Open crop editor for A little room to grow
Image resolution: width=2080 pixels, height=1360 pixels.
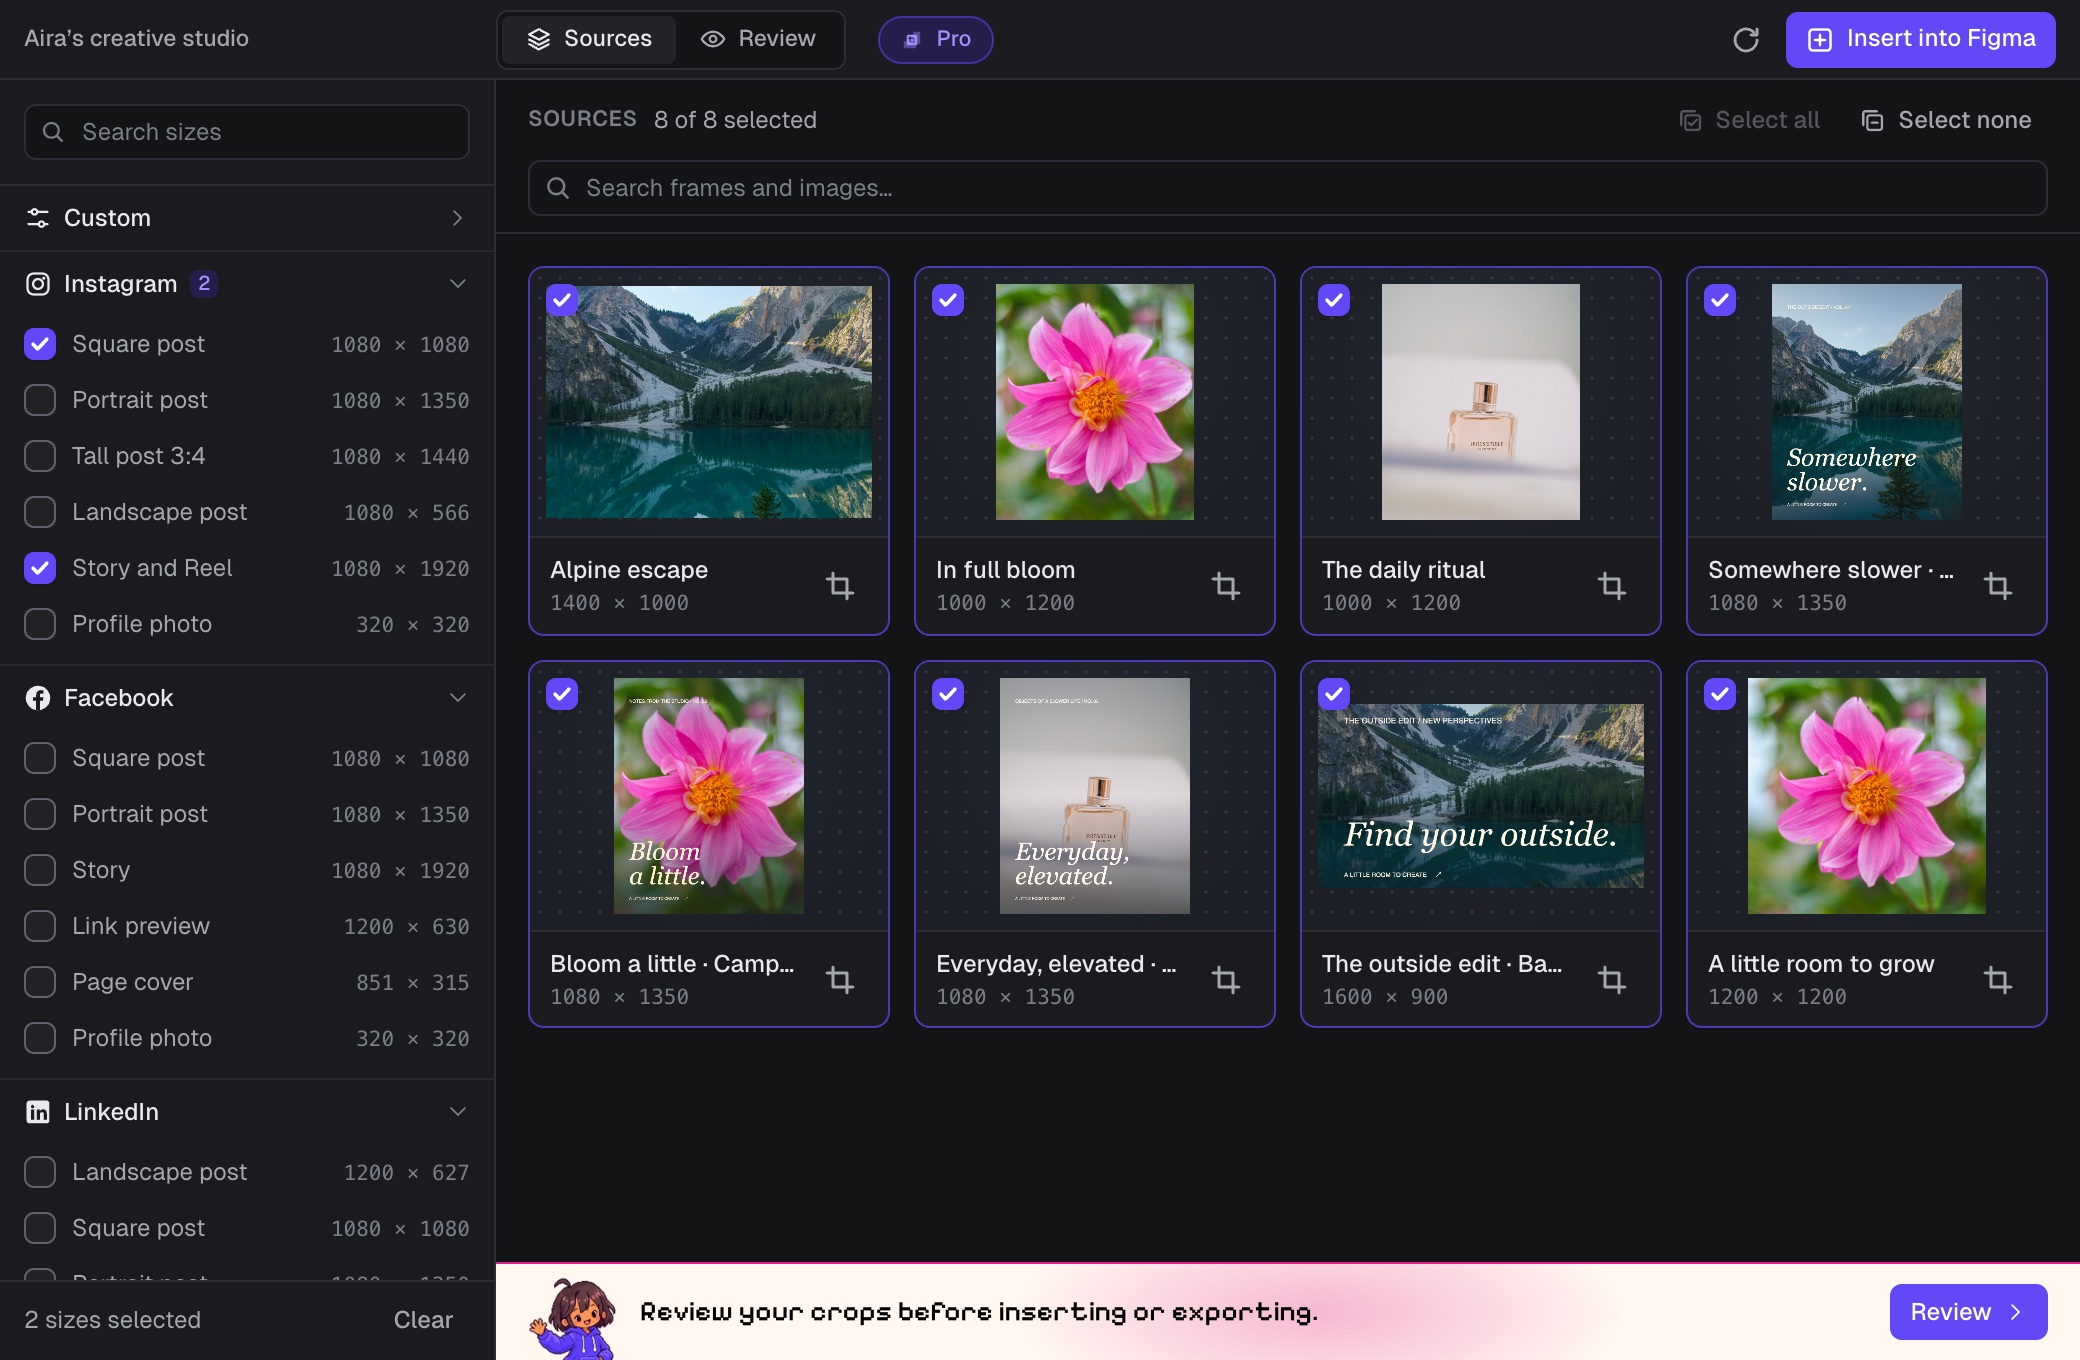point(1998,979)
